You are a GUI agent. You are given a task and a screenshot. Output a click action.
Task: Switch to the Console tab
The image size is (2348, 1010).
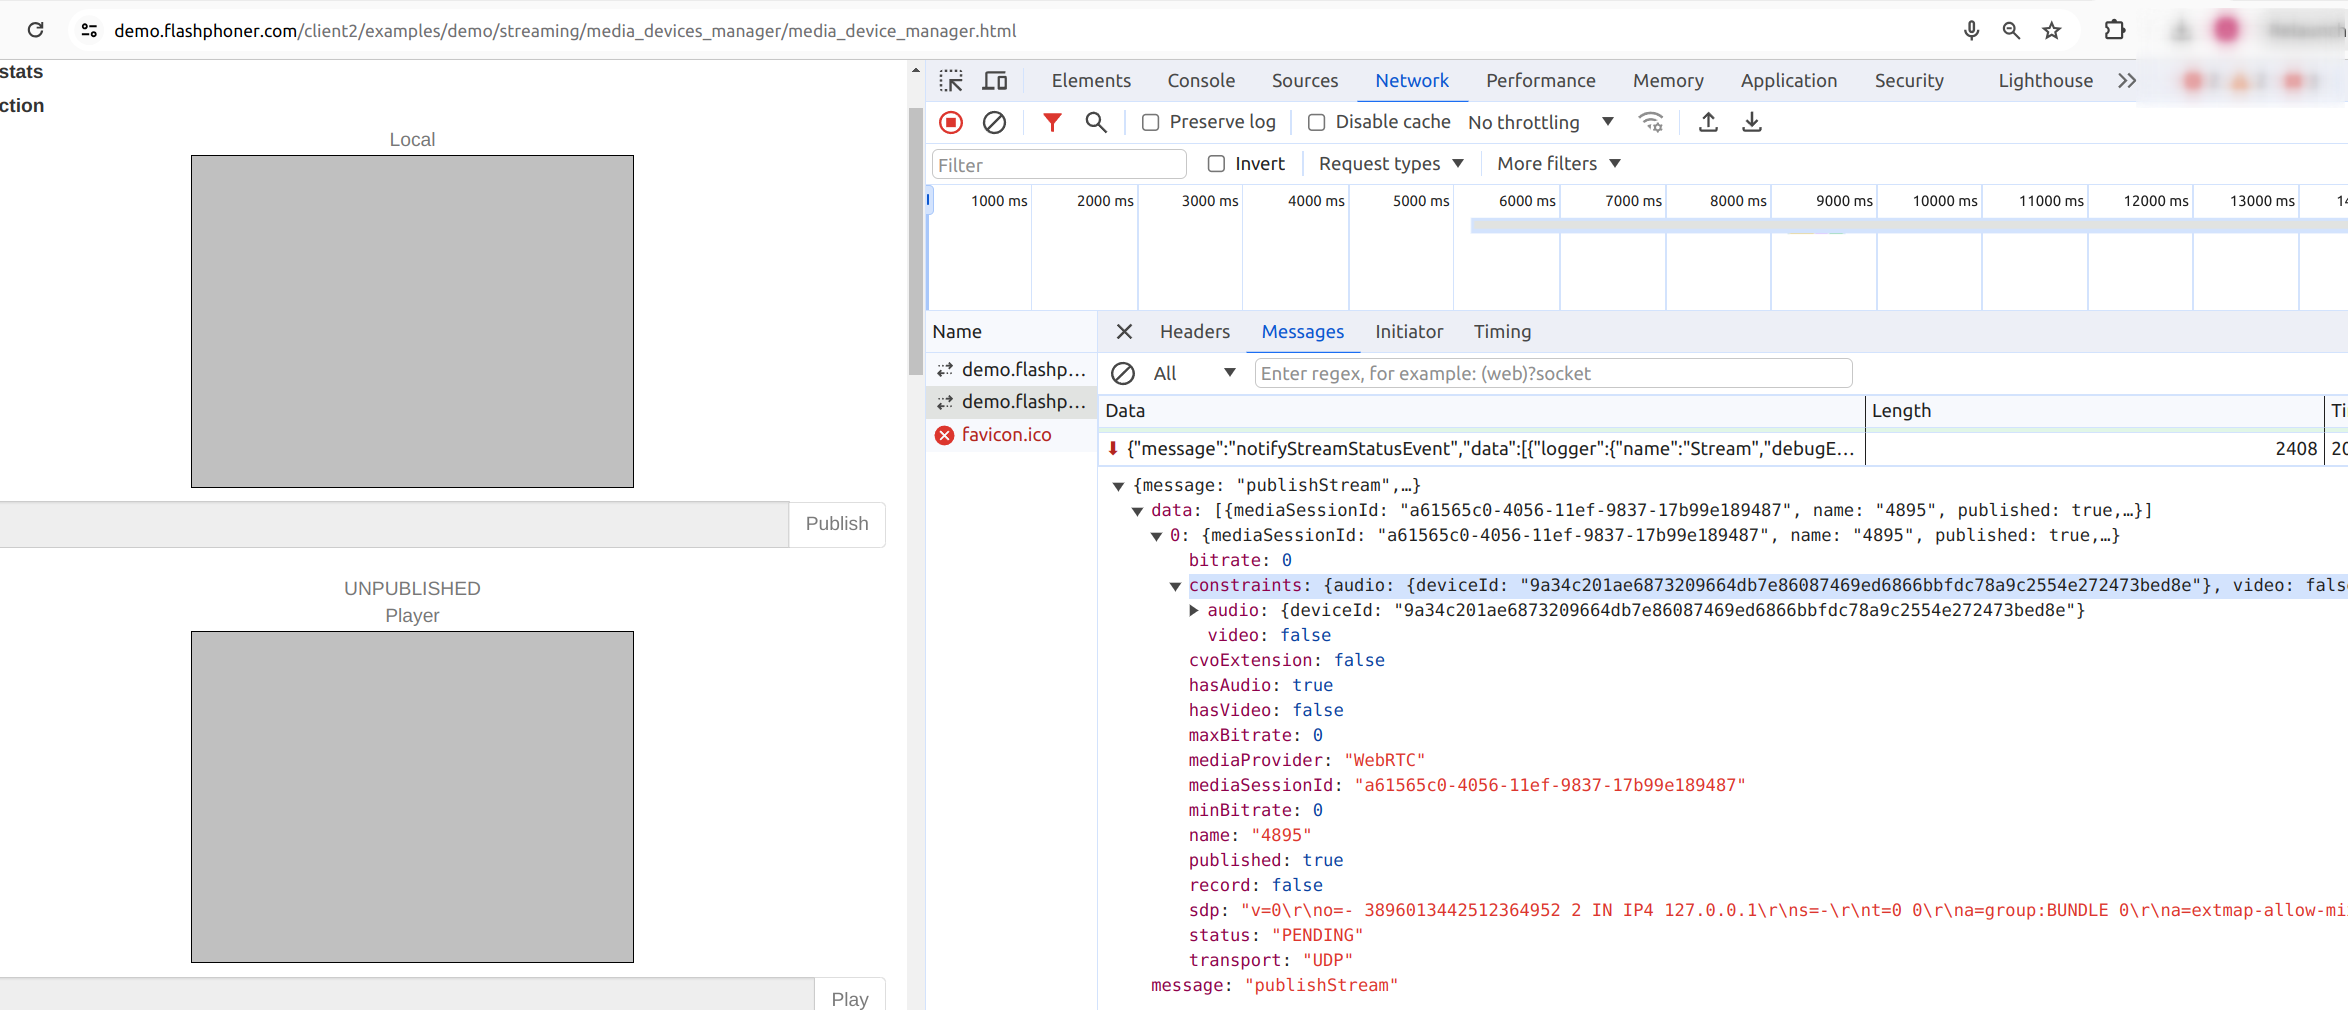pyautogui.click(x=1201, y=81)
